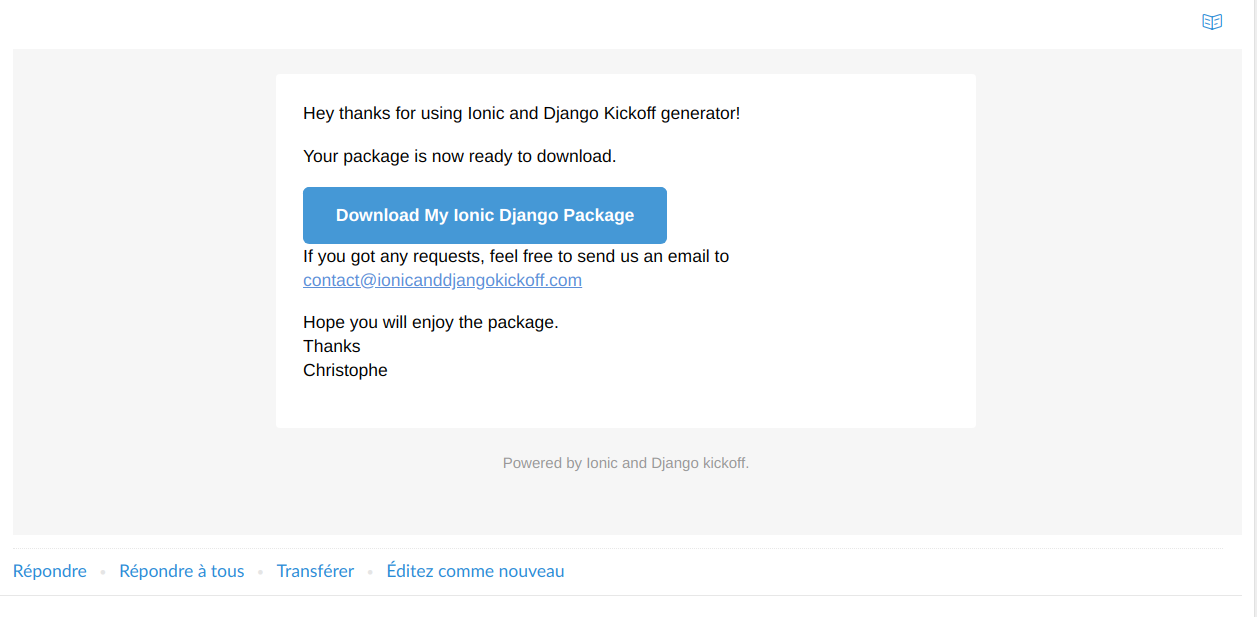Click the "Christophe" signature name
1257x617 pixels.
point(345,370)
